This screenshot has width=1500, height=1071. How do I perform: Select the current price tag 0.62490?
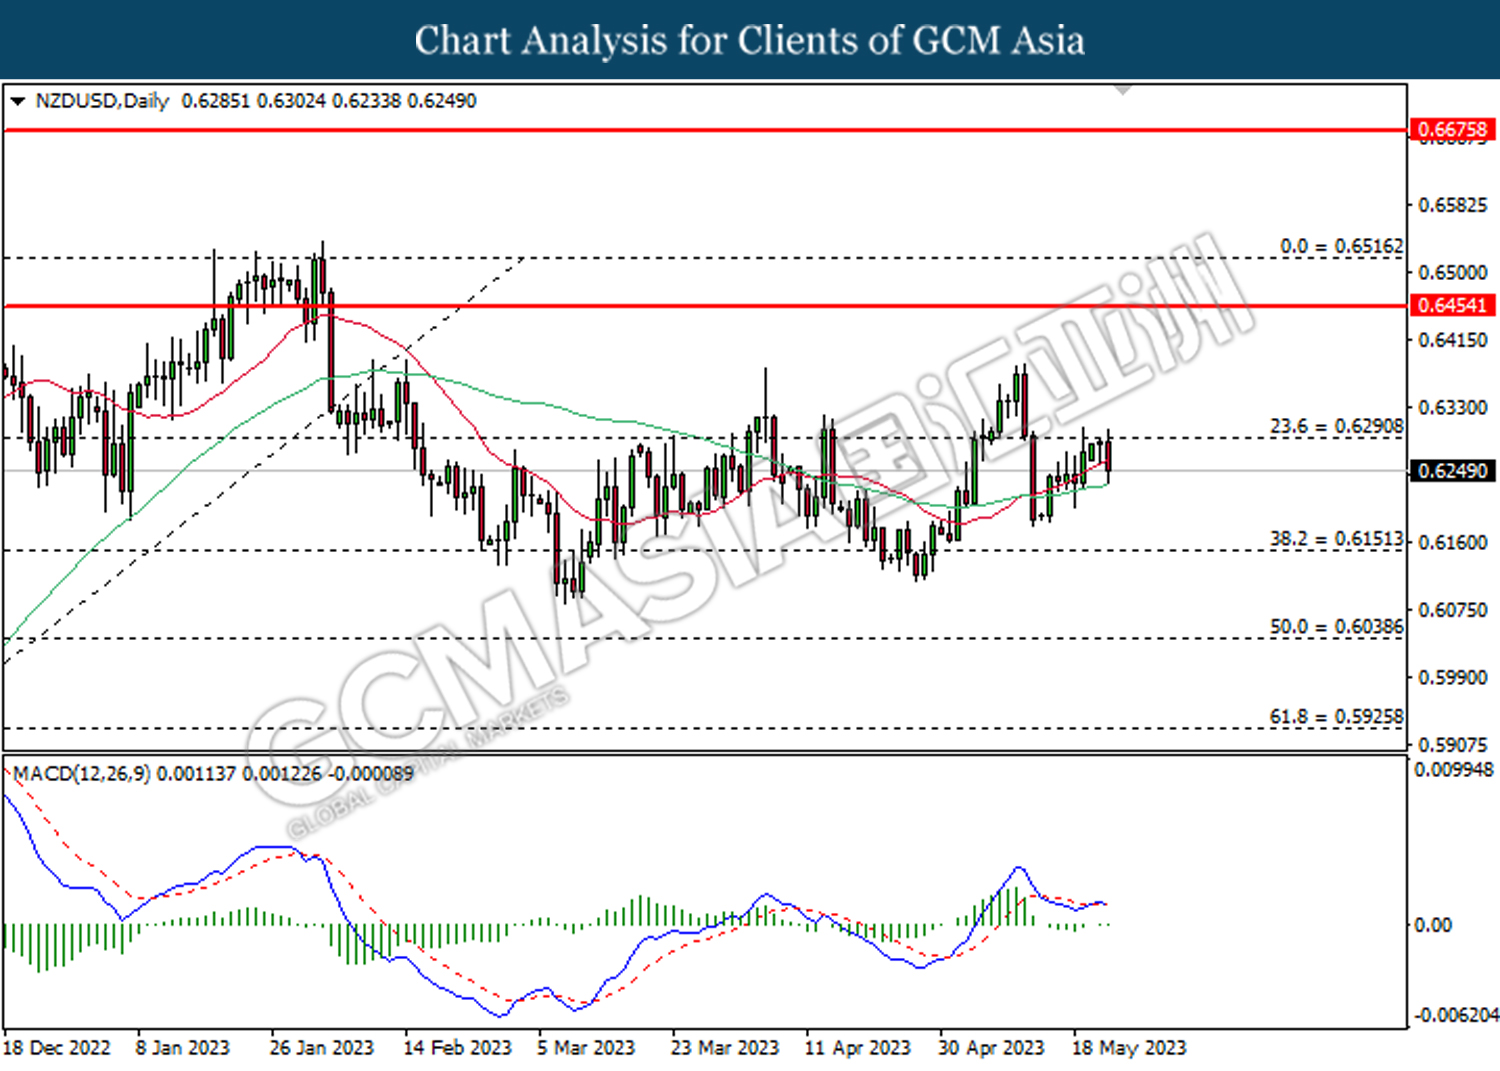1453,470
